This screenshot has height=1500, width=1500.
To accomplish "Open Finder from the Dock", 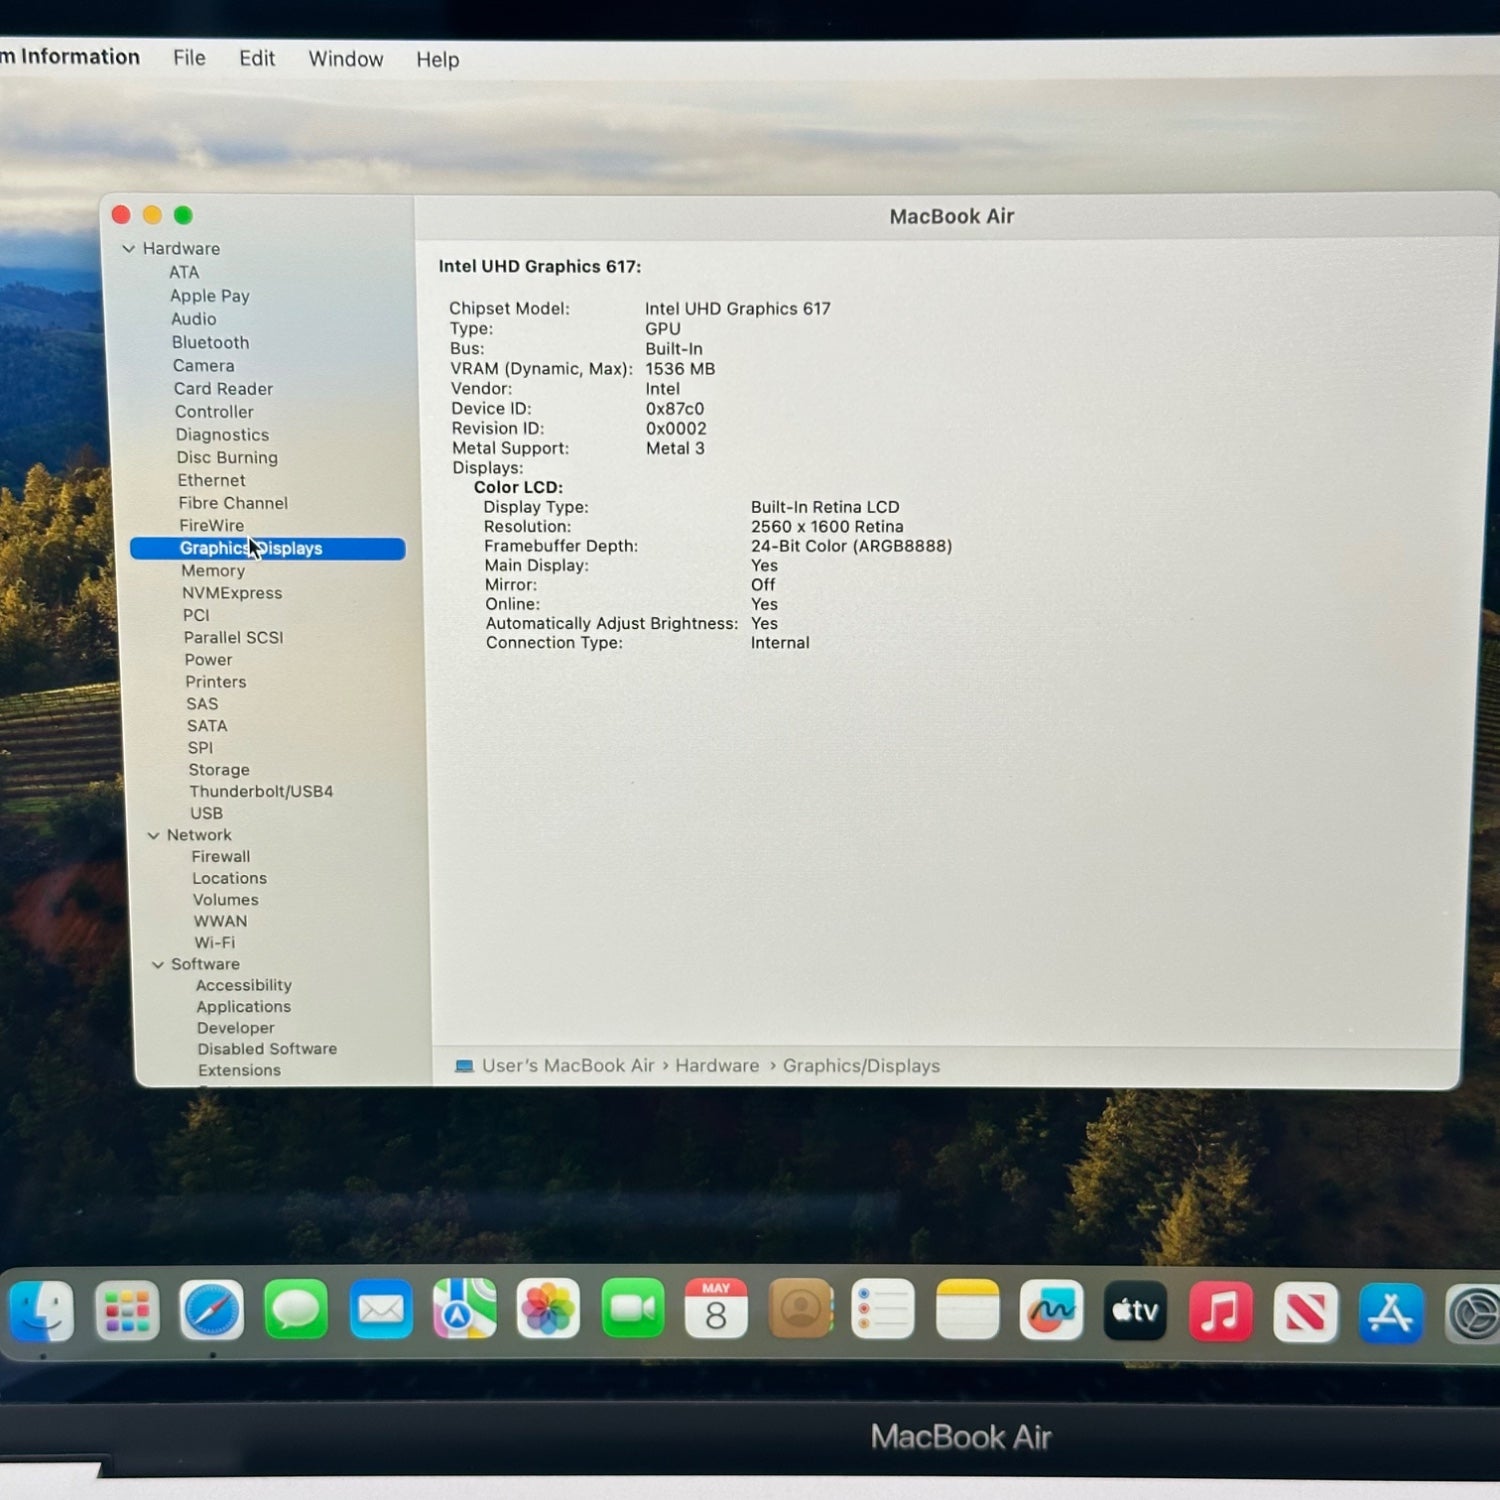I will coord(41,1310).
